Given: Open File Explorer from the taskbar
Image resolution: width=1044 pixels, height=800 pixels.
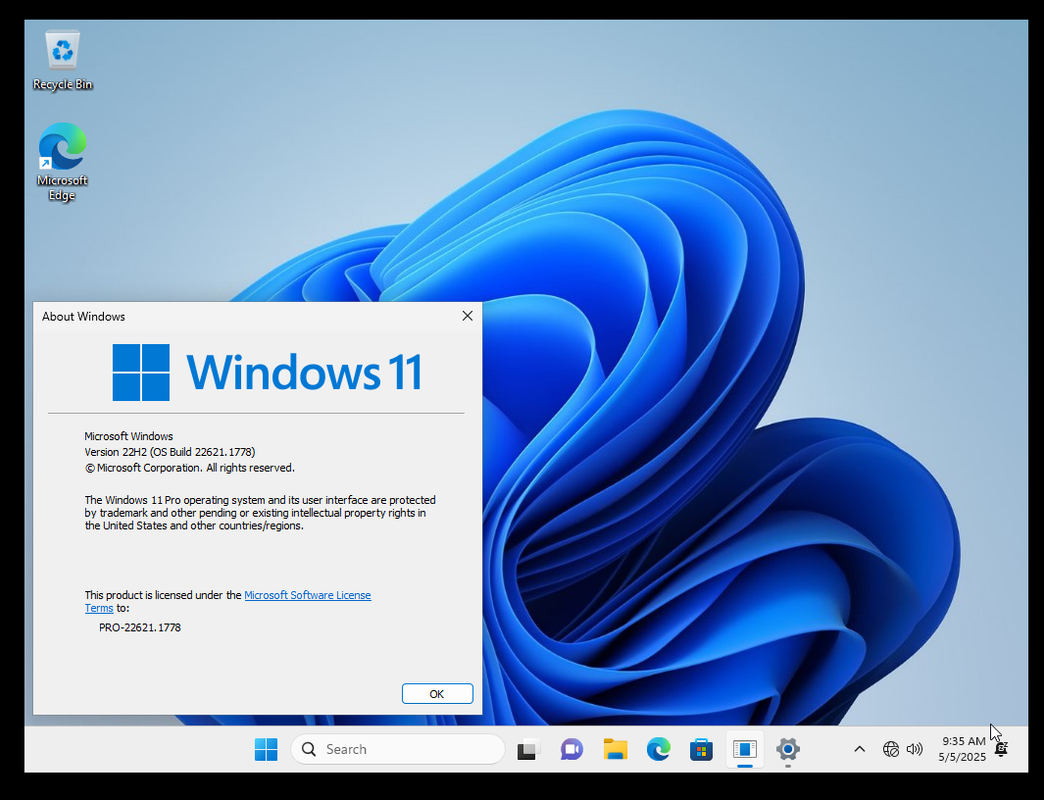Looking at the screenshot, I should (x=615, y=749).
